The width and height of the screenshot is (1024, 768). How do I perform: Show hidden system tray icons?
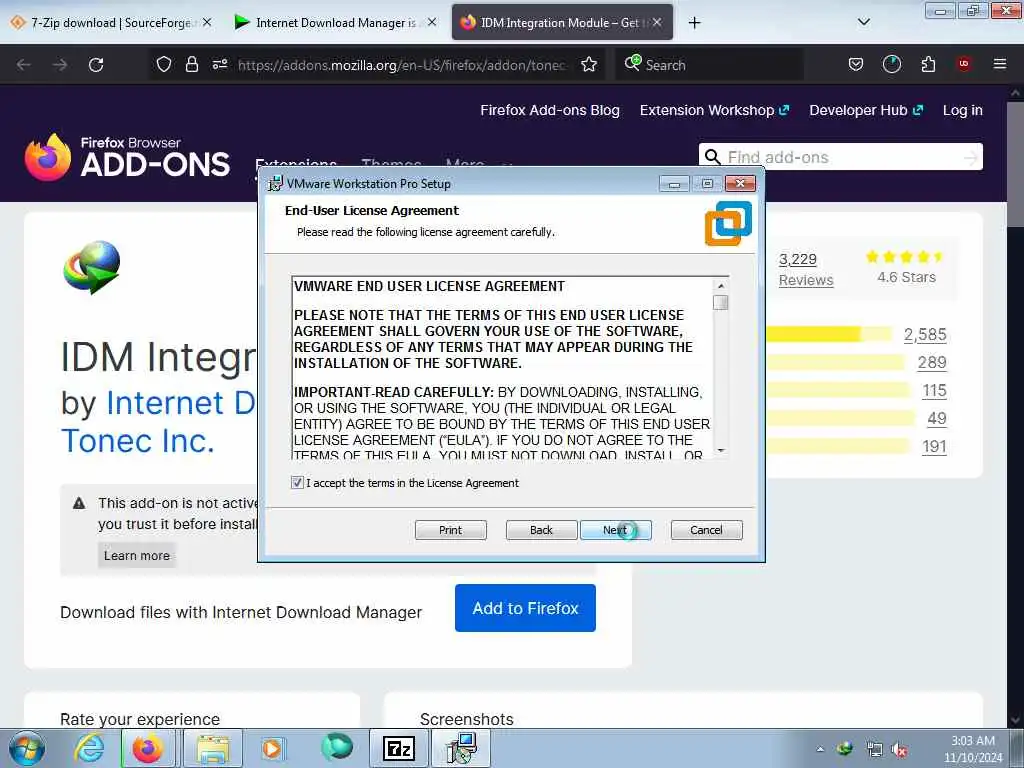click(x=820, y=750)
